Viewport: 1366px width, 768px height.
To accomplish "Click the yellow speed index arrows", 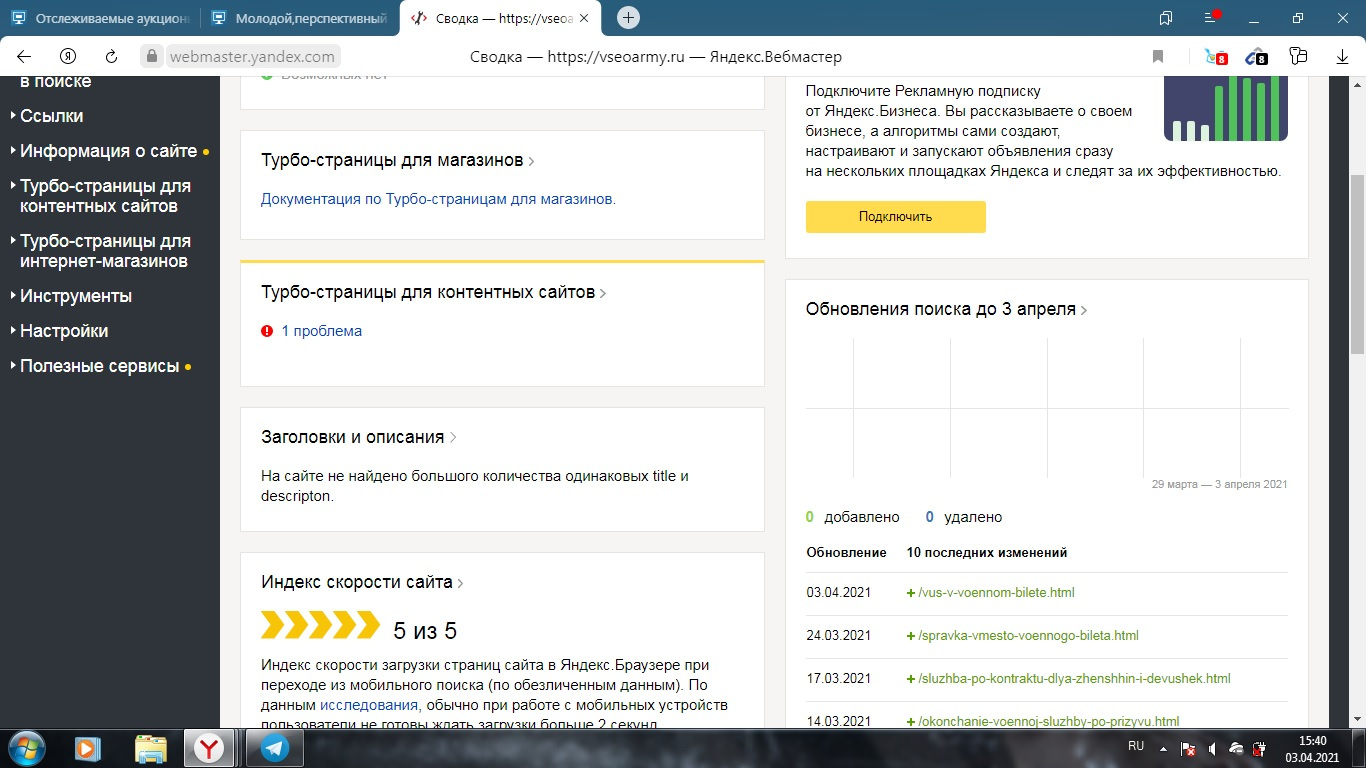I will [320, 626].
